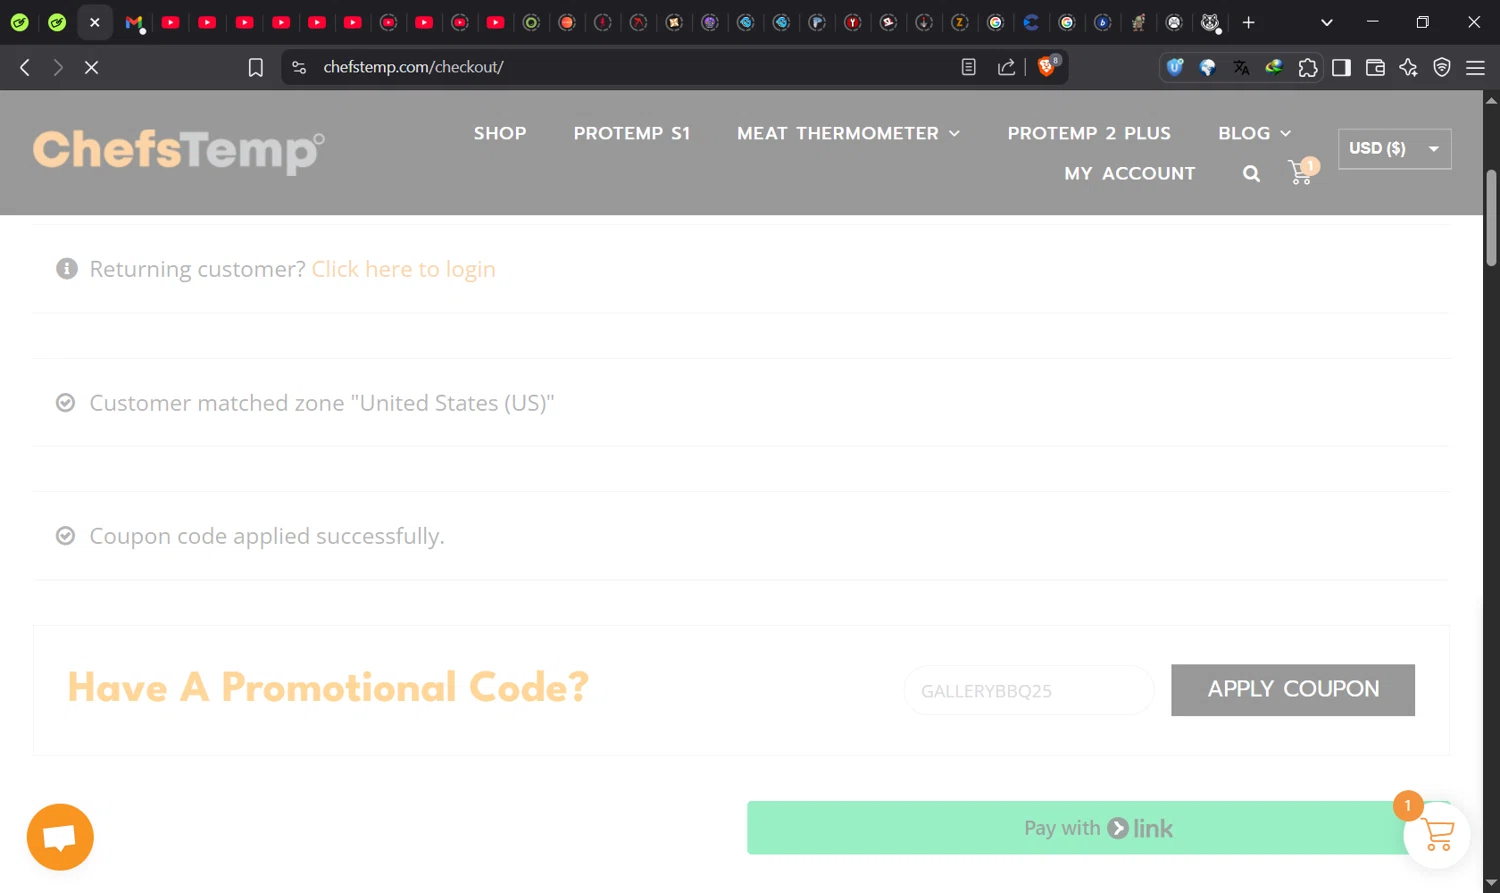The image size is (1500, 893).
Task: Click the Pay with link button
Action: [1097, 828]
